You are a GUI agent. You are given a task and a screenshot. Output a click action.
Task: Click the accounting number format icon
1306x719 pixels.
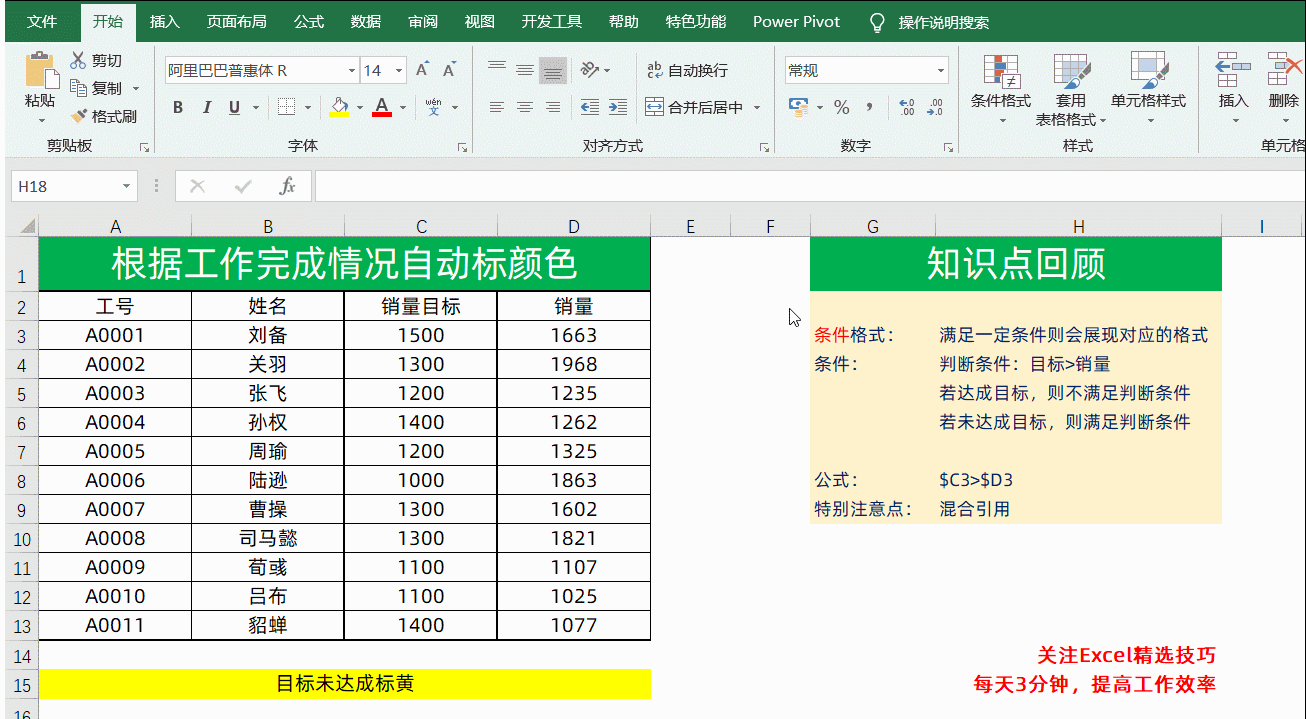tap(798, 107)
